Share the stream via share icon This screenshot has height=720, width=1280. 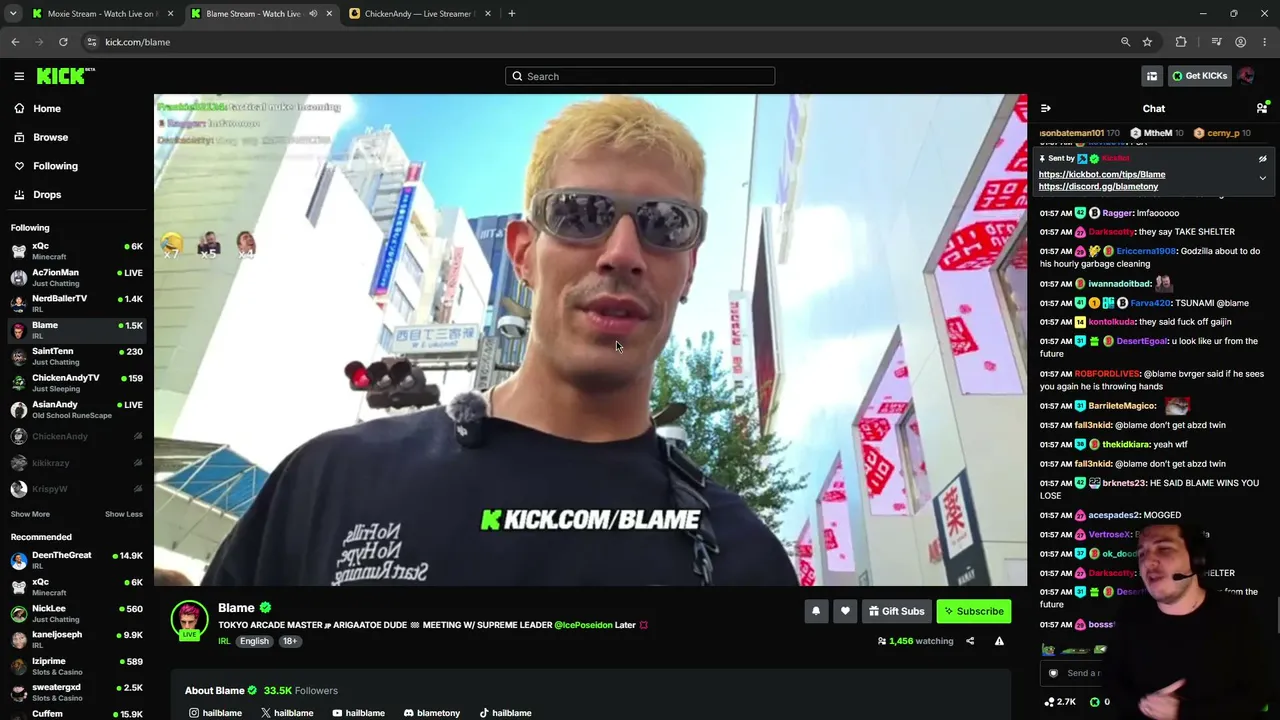click(x=970, y=641)
